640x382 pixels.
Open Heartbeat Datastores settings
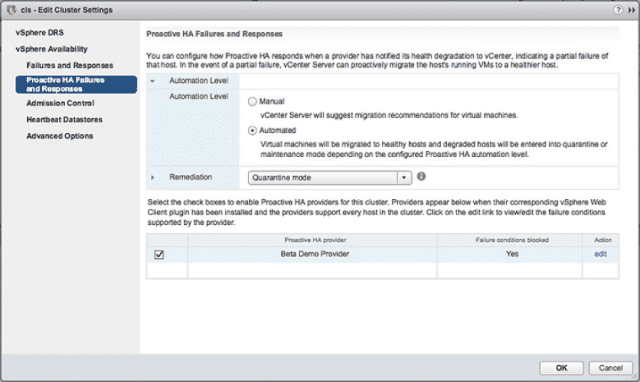click(x=64, y=120)
